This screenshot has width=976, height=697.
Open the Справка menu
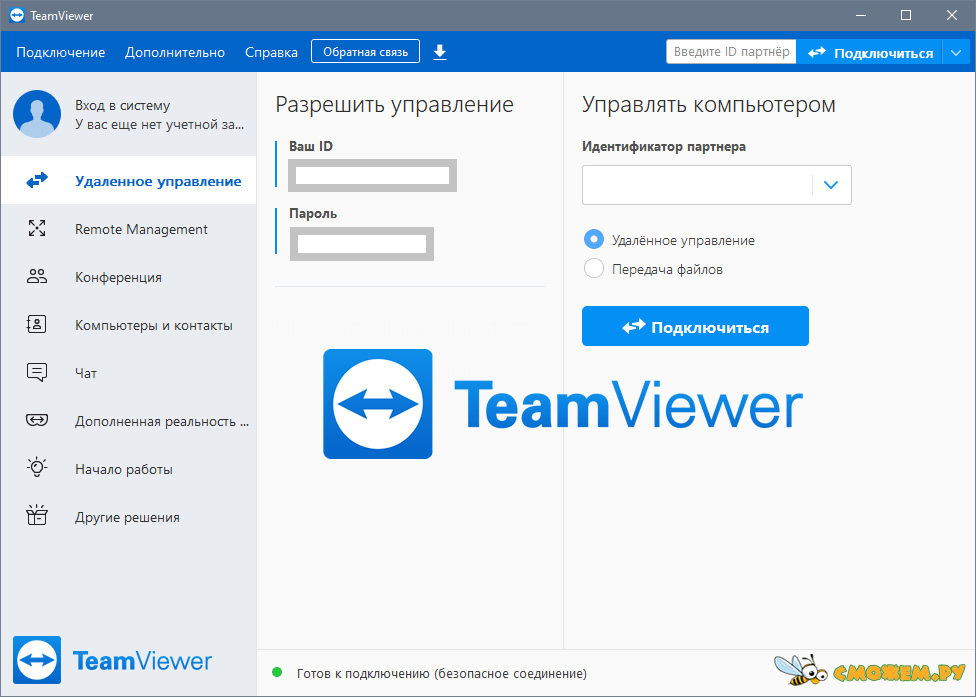271,52
